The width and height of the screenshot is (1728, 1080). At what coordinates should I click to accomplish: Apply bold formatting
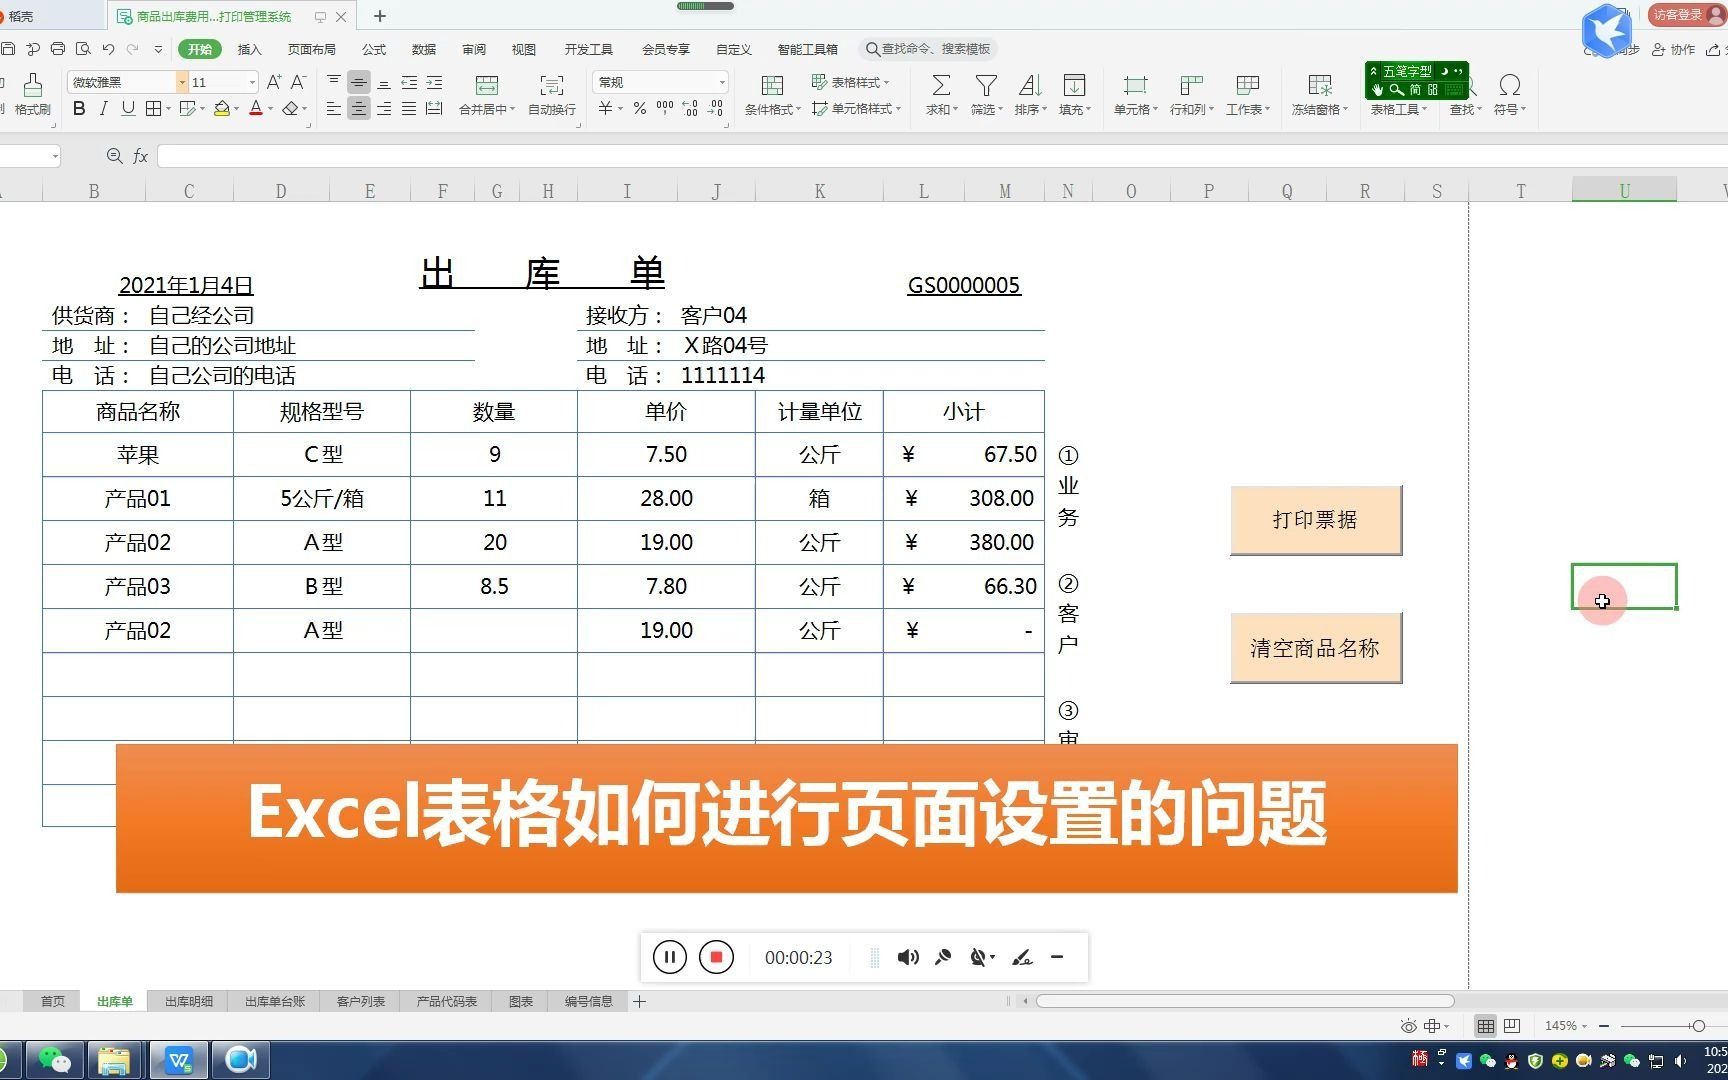click(79, 109)
